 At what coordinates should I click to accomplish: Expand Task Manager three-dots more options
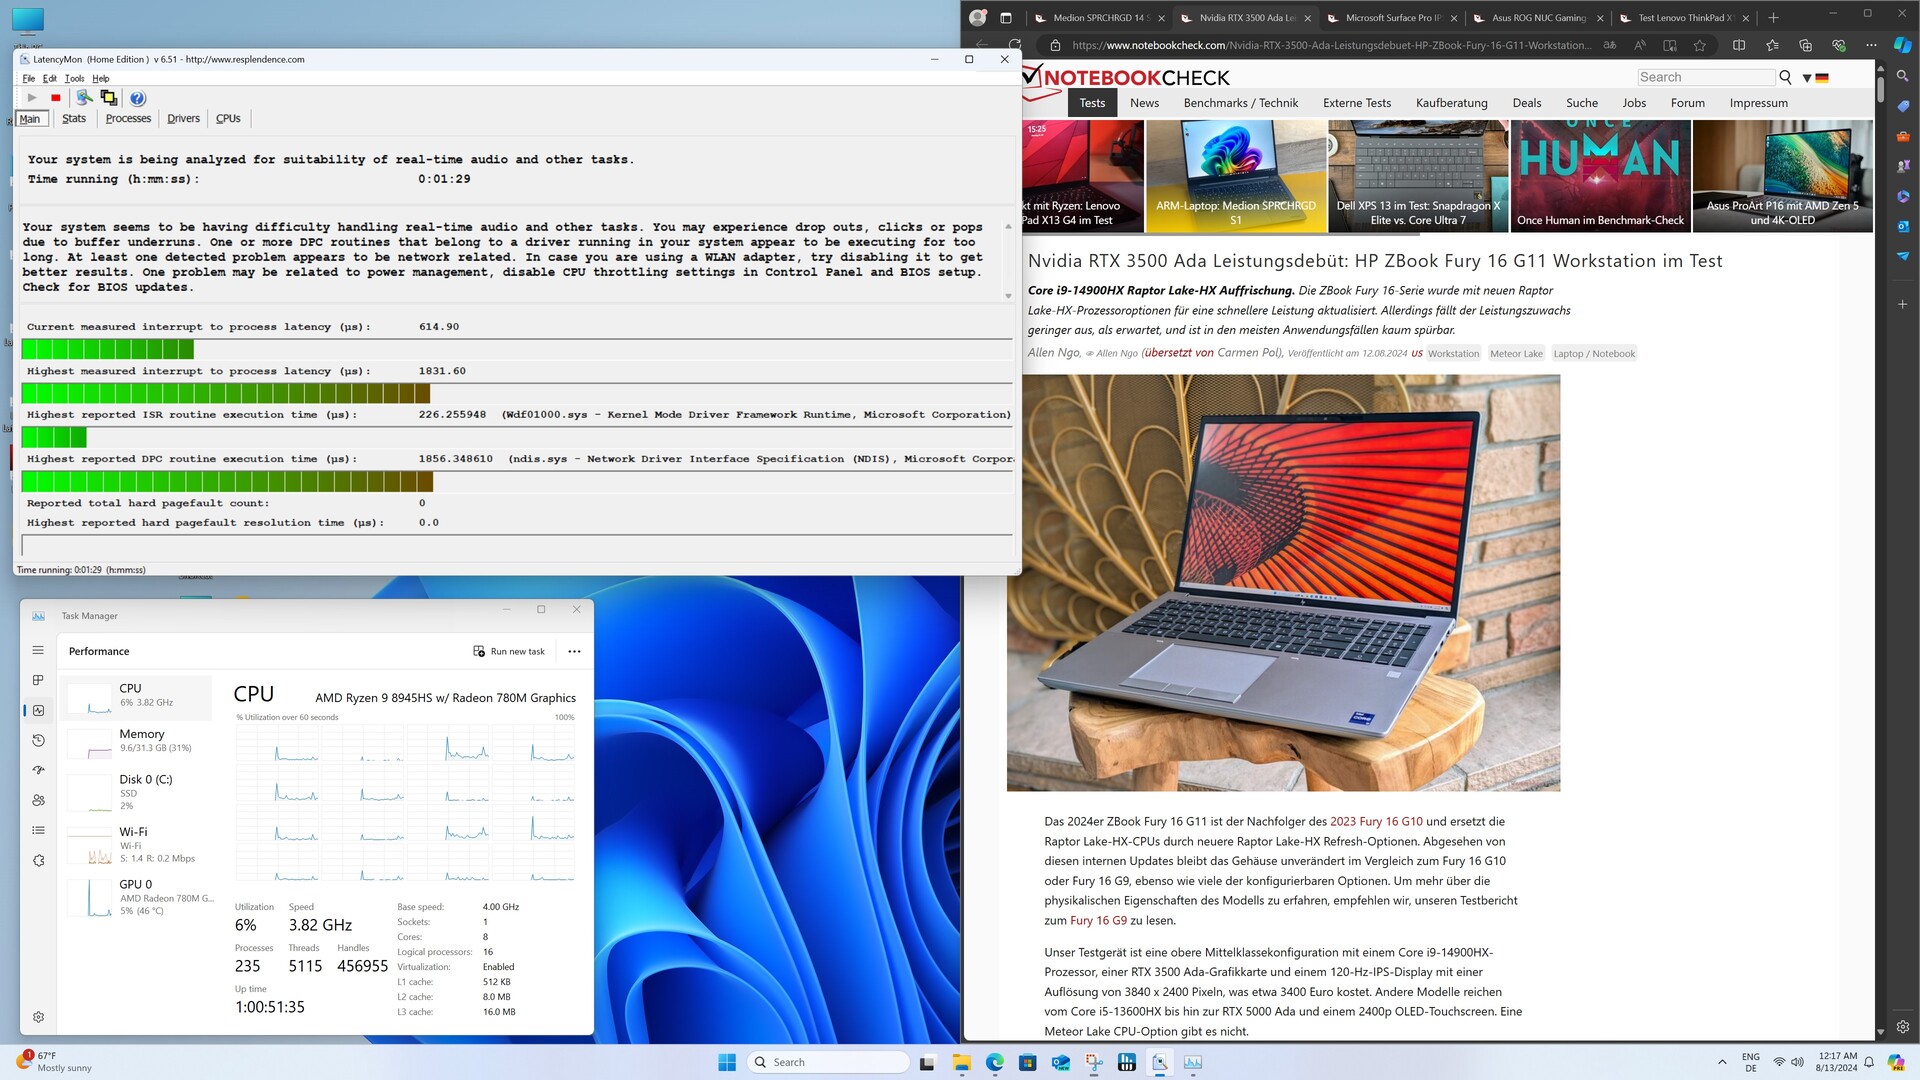click(574, 651)
